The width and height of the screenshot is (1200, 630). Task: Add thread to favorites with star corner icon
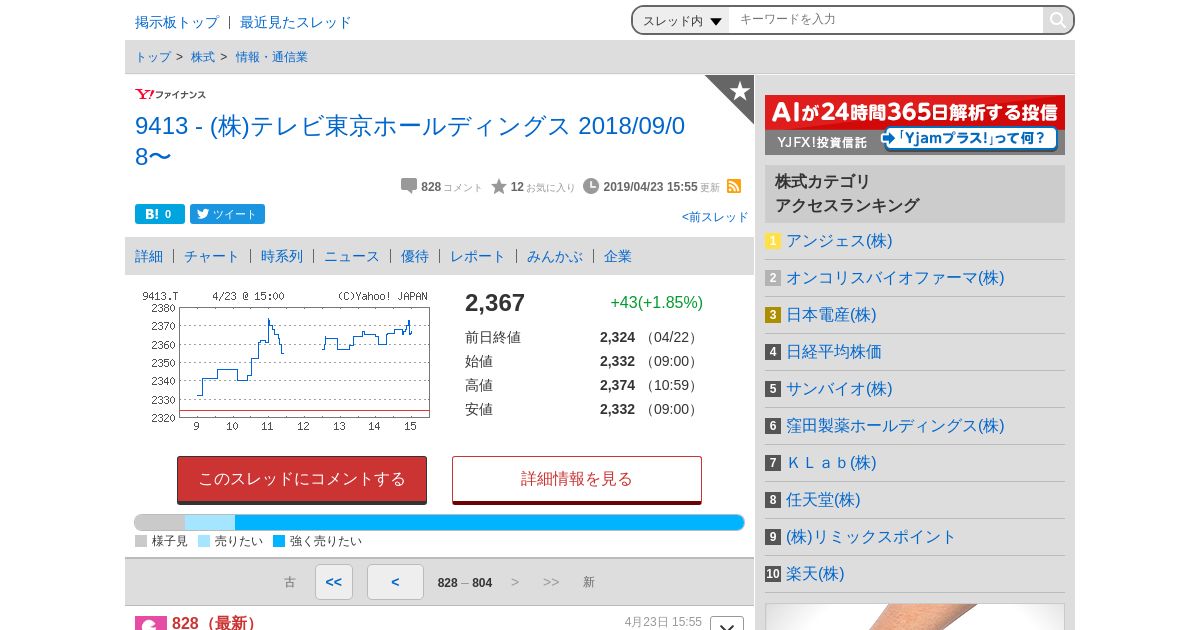click(738, 92)
